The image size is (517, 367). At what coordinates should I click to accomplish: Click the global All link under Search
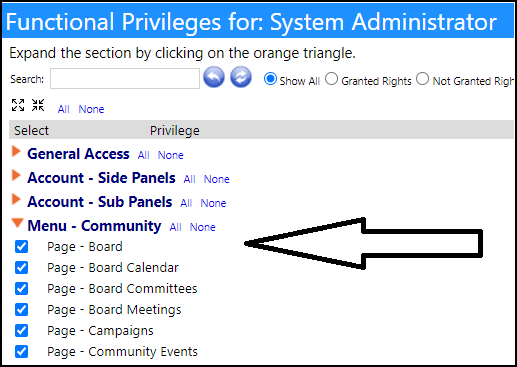tap(63, 109)
